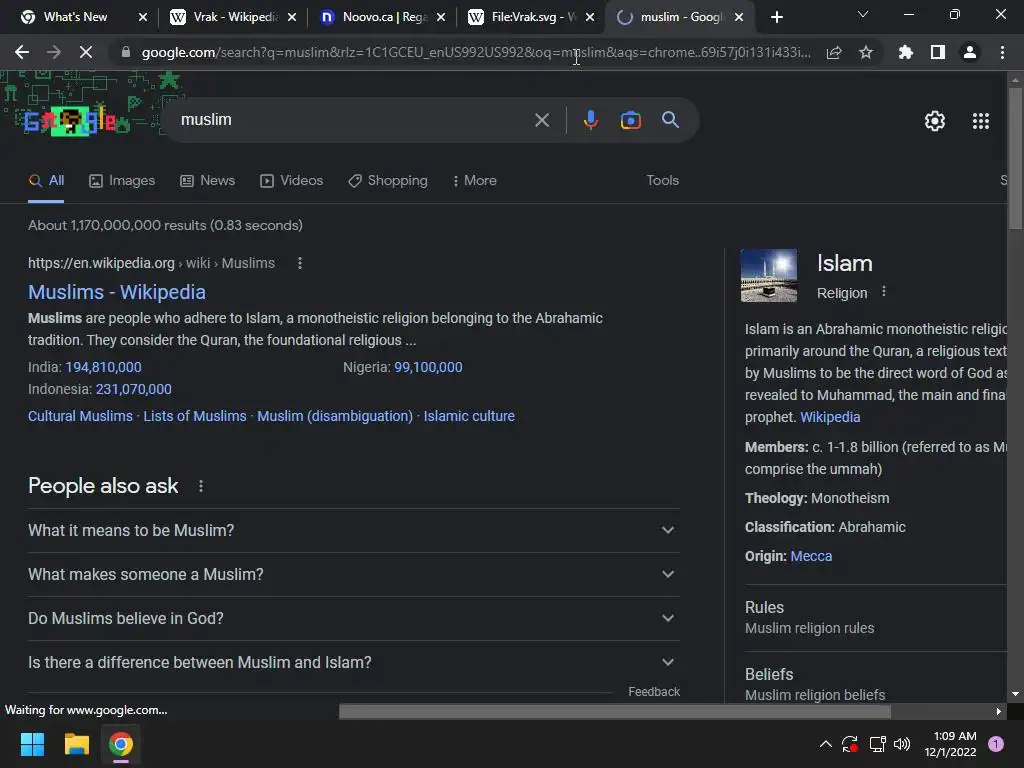Select the Shopping search tab
The width and height of the screenshot is (1024, 768).
[x=388, y=181]
